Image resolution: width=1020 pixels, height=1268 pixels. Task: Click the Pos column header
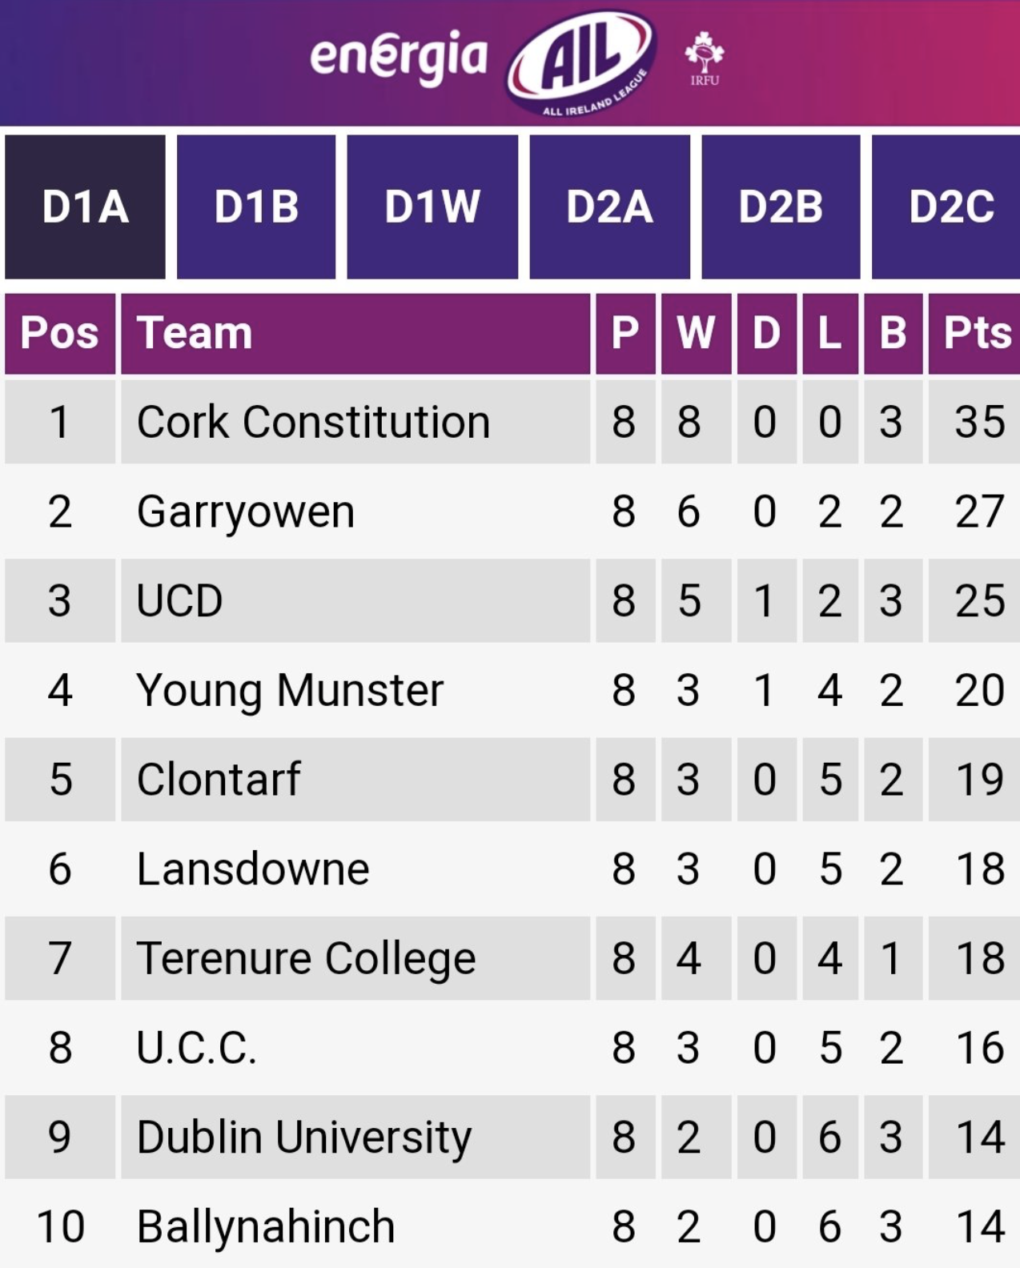tap(60, 334)
